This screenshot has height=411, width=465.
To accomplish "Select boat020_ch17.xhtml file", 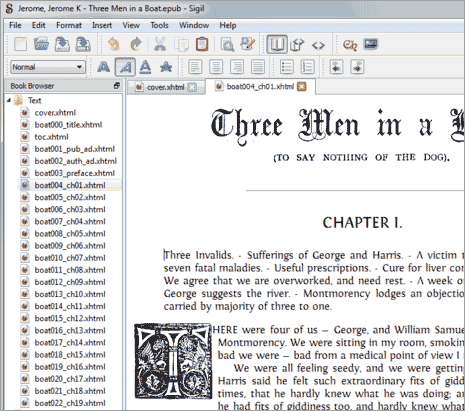I will click(70, 379).
